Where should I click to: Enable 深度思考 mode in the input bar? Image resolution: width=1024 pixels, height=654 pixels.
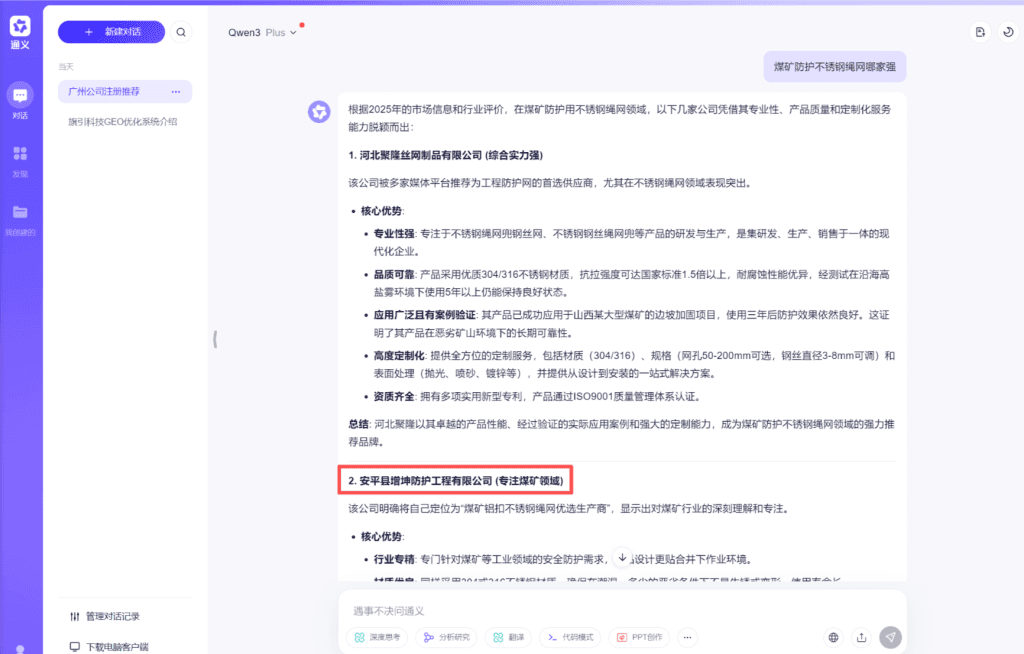coord(377,637)
